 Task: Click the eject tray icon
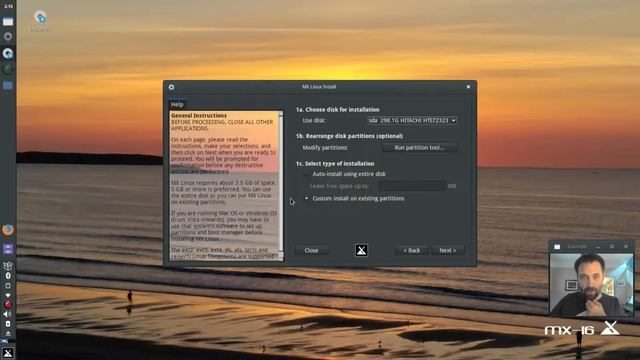coord(8,333)
